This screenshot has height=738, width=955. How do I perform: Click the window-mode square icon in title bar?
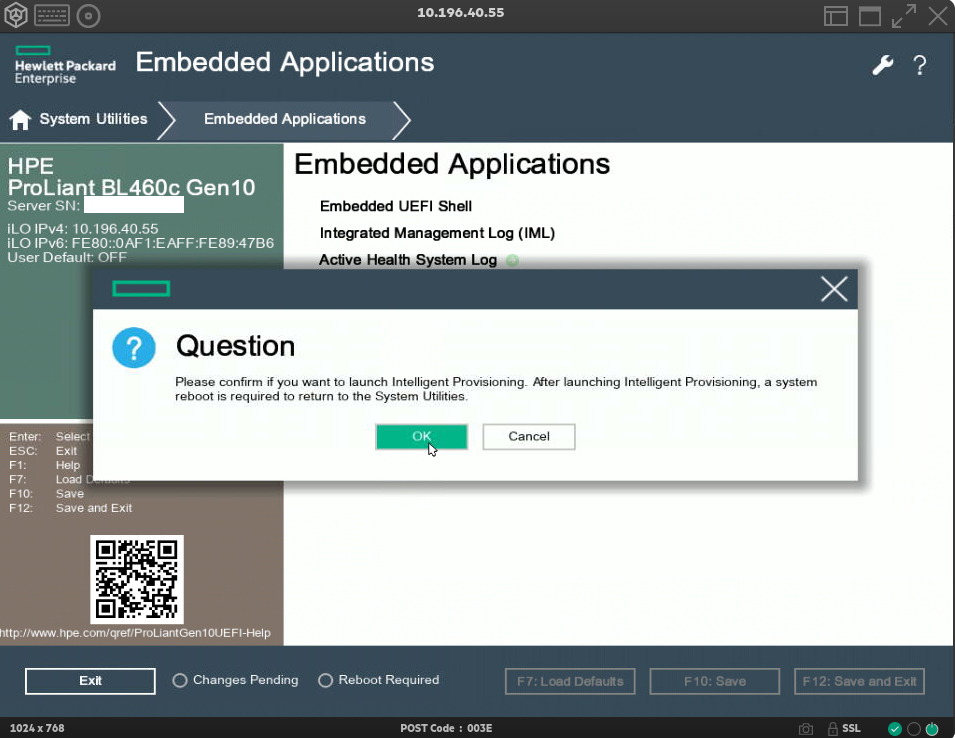pyautogui.click(x=870, y=16)
